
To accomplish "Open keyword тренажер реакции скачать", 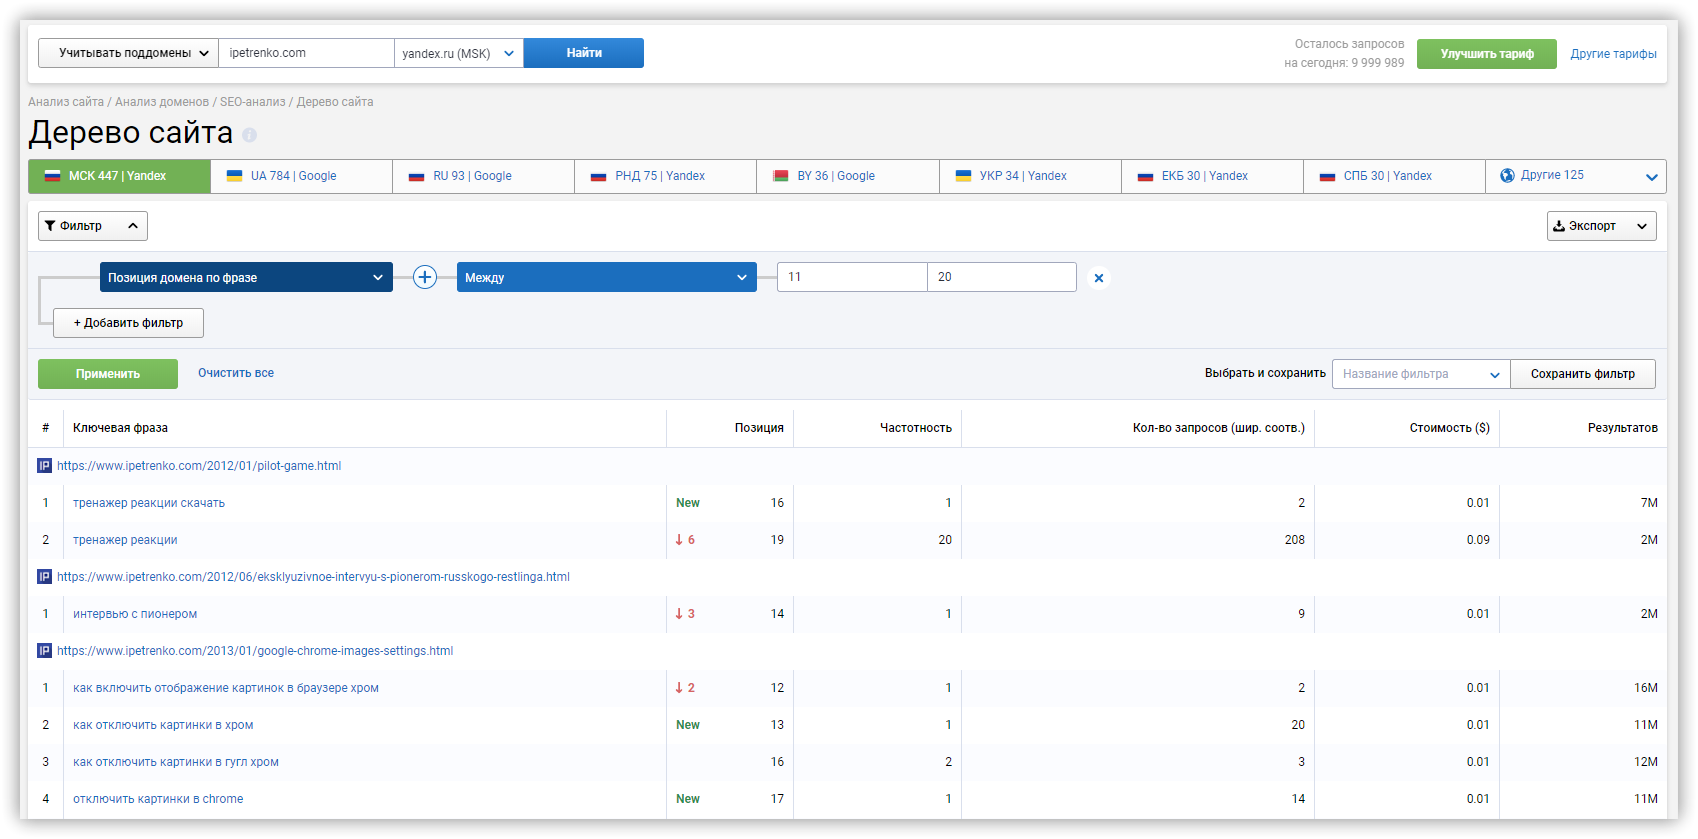I will click(149, 503).
